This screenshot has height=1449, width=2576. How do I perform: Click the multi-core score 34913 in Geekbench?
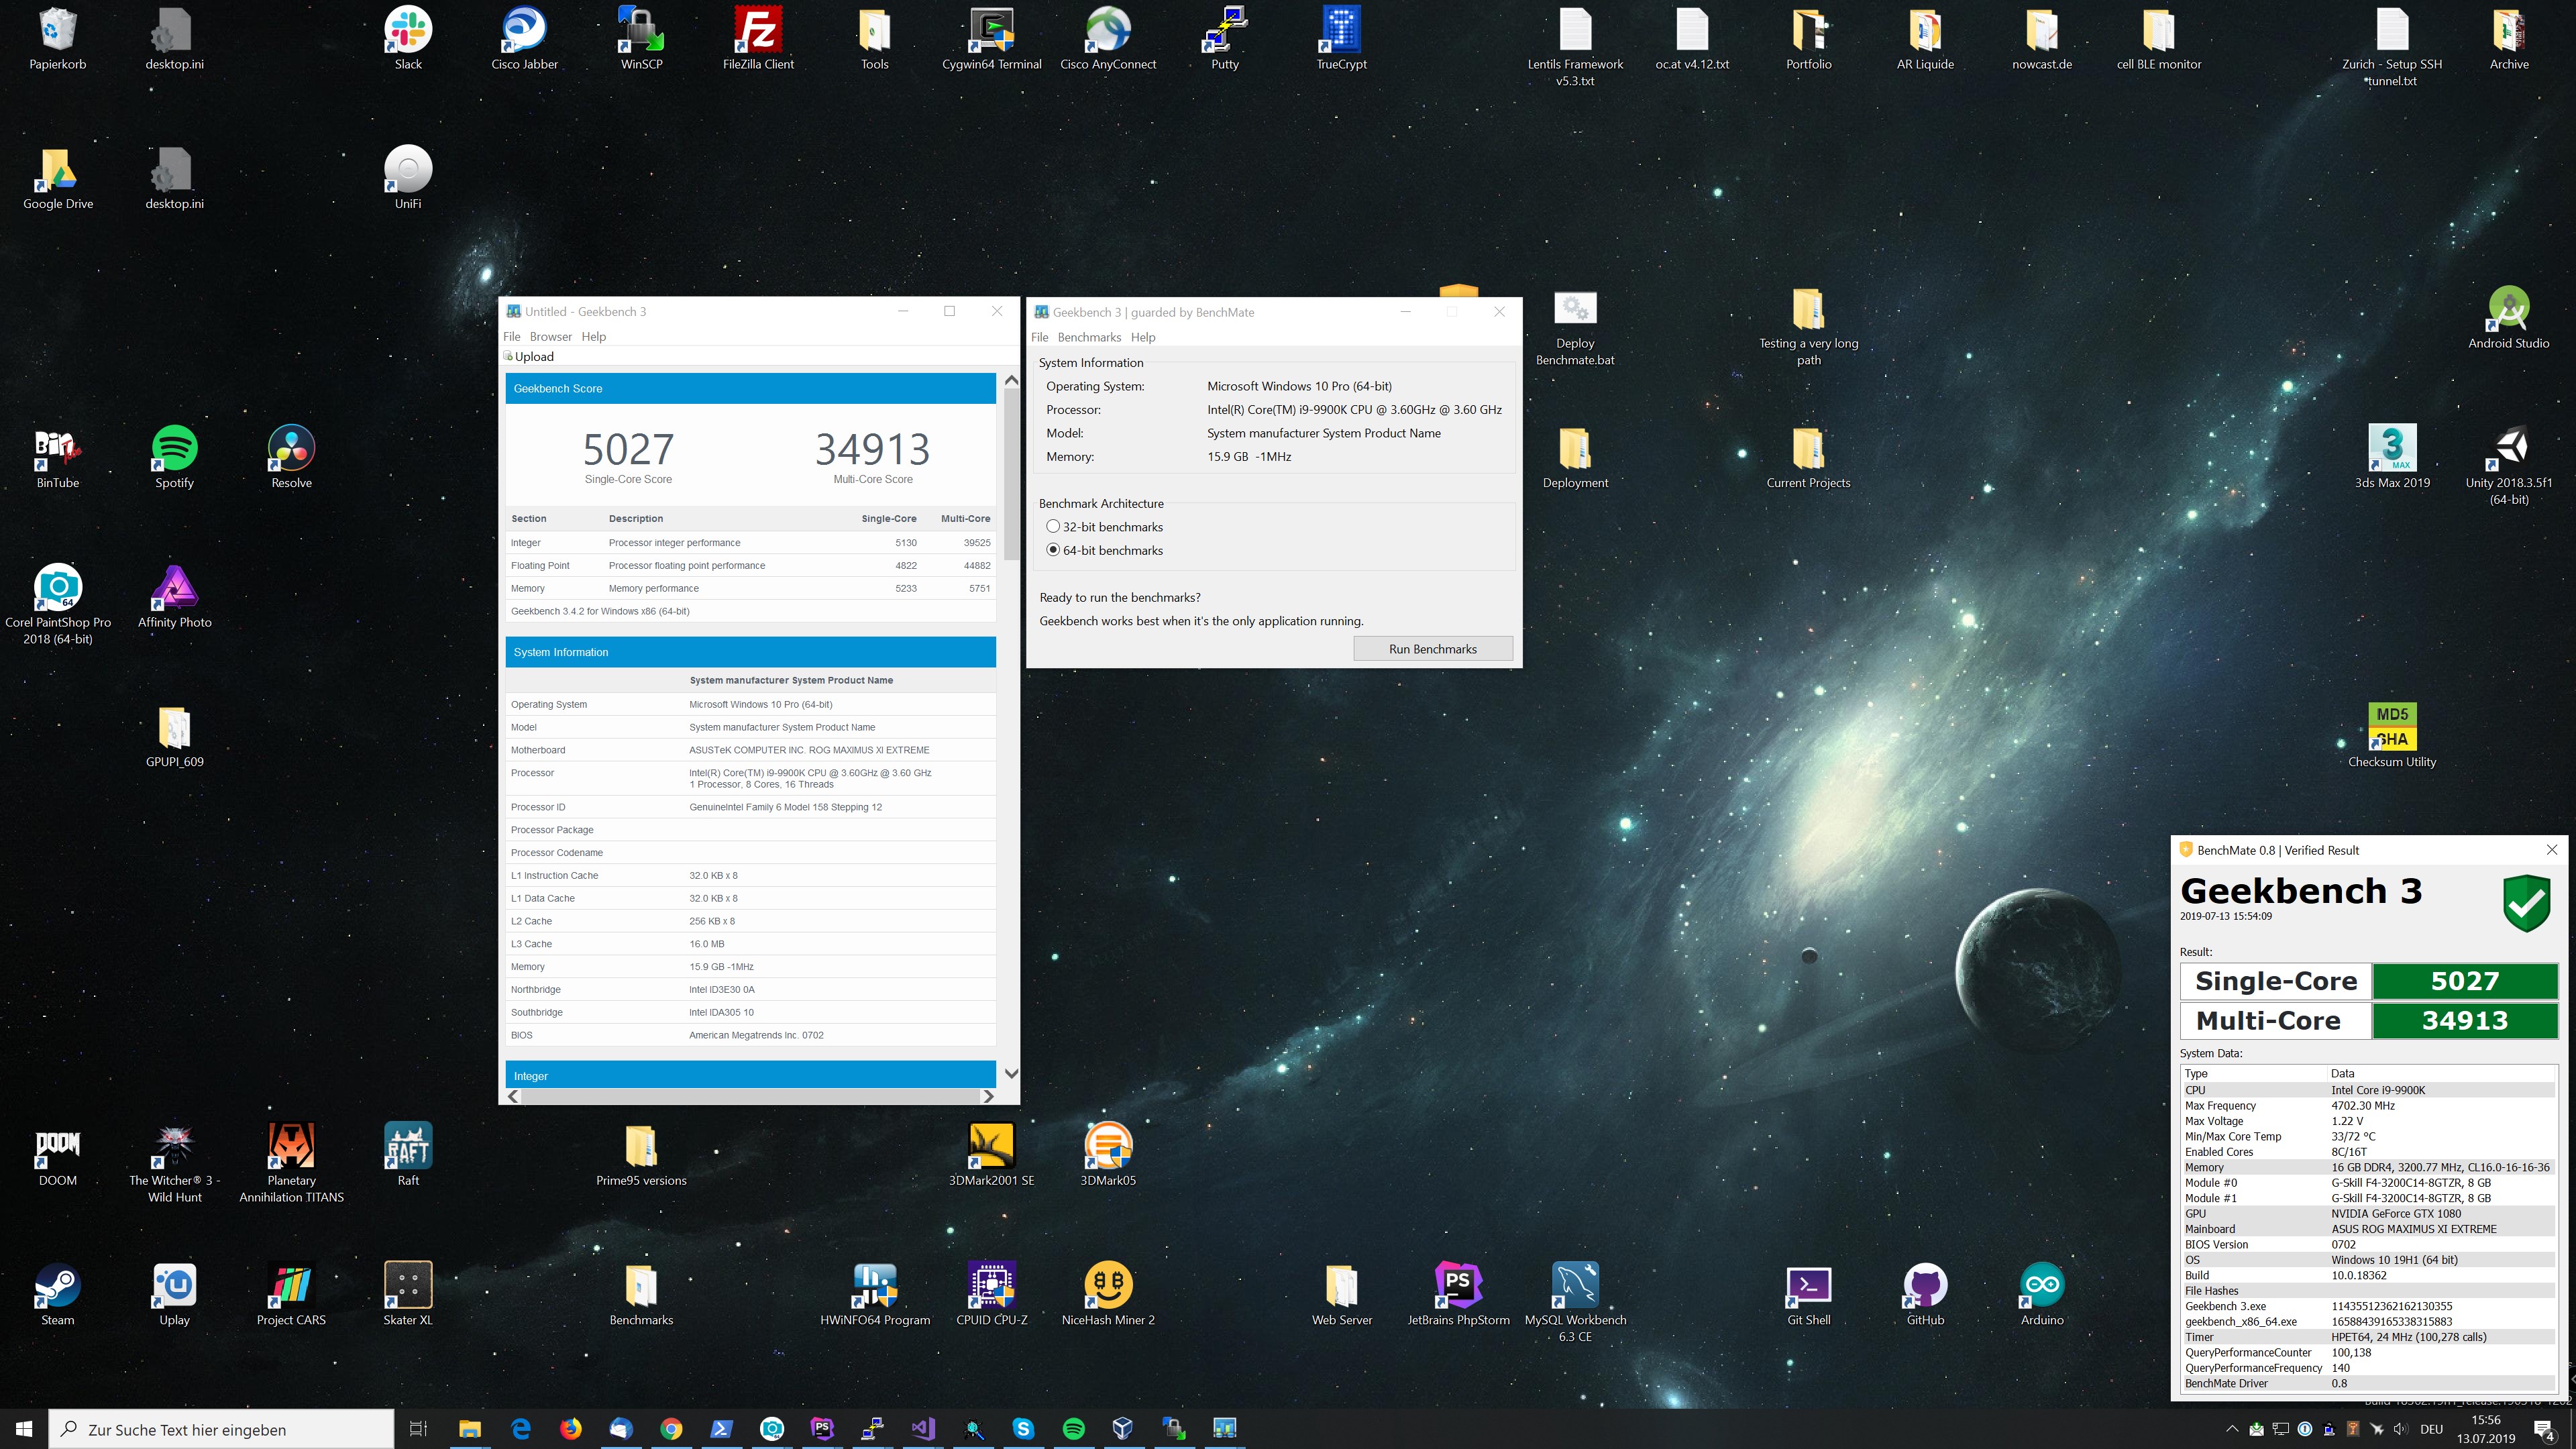click(872, 449)
